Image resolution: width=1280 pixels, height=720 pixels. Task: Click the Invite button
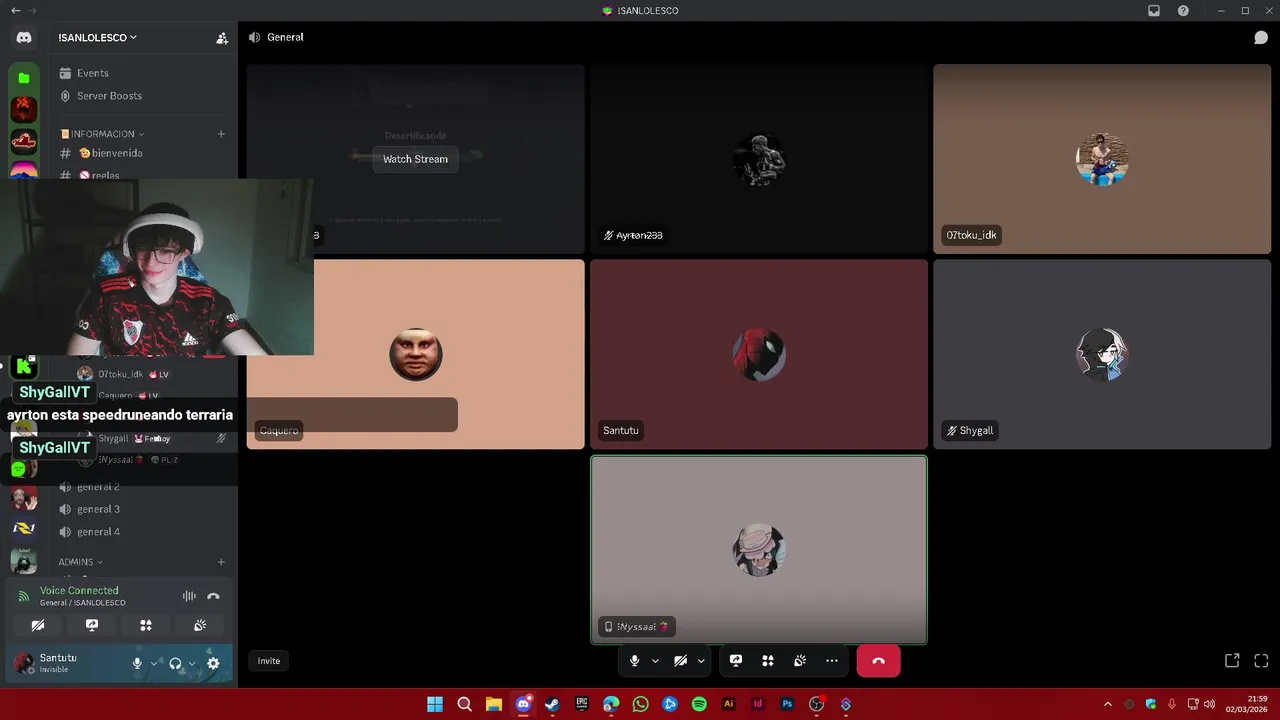point(269,661)
